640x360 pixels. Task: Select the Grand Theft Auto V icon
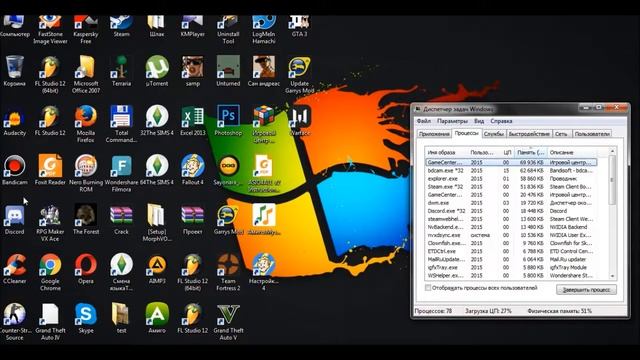pos(228,322)
